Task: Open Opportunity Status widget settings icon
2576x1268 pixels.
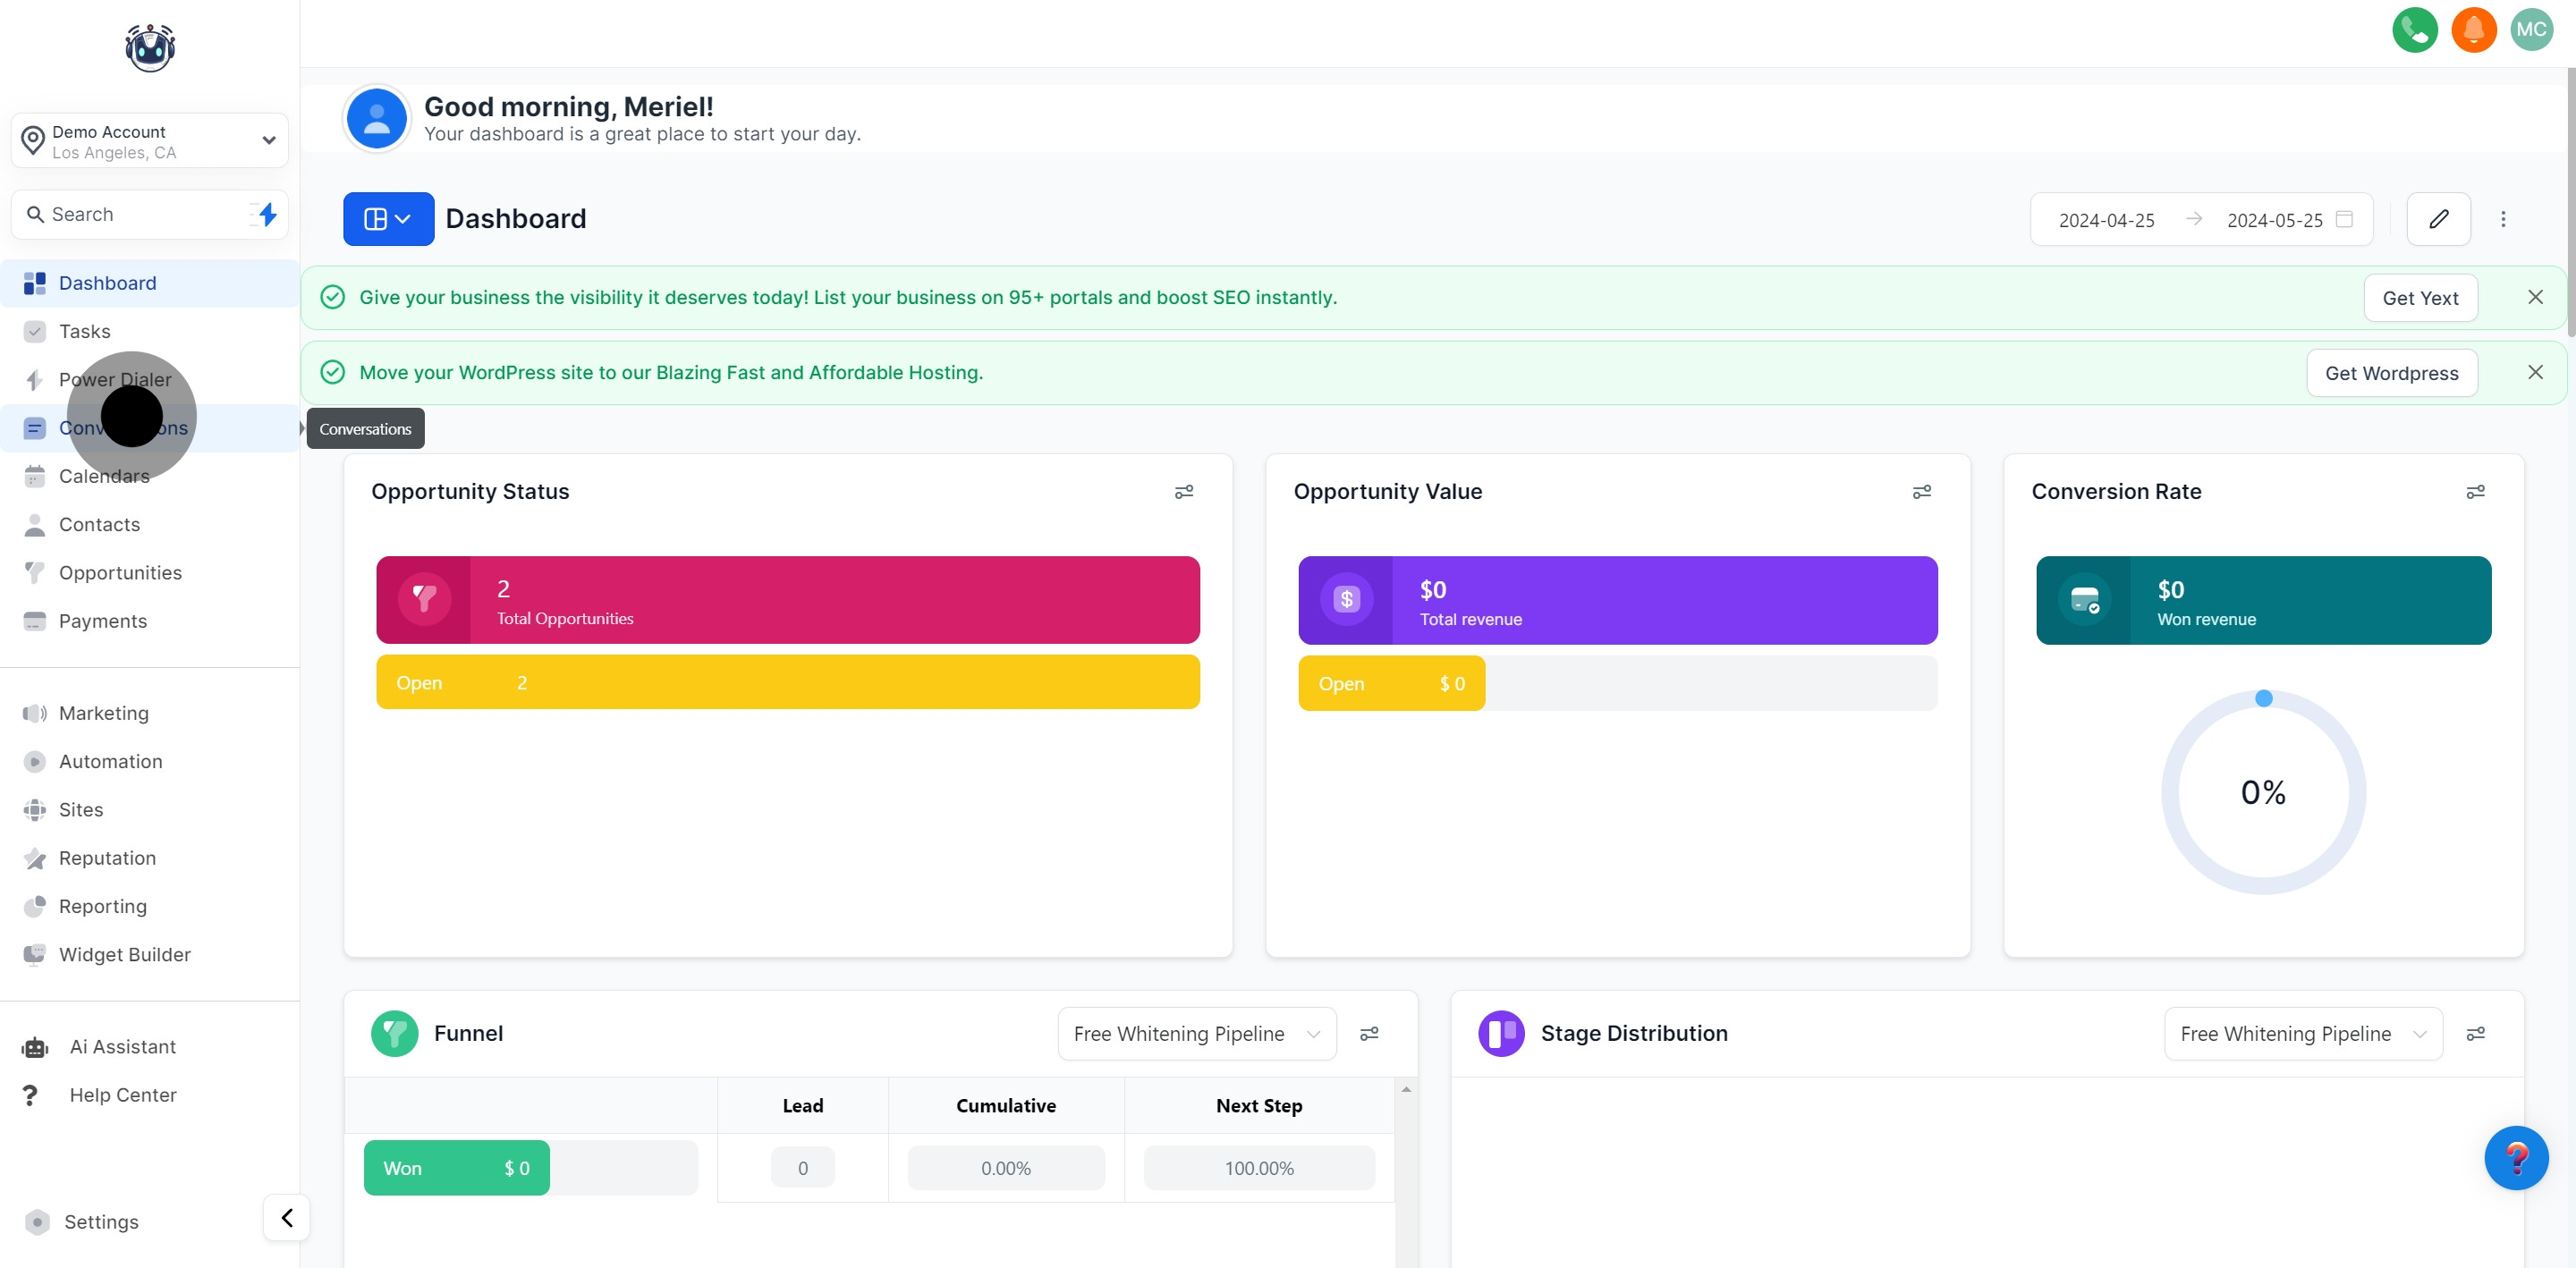Action: point(1184,492)
